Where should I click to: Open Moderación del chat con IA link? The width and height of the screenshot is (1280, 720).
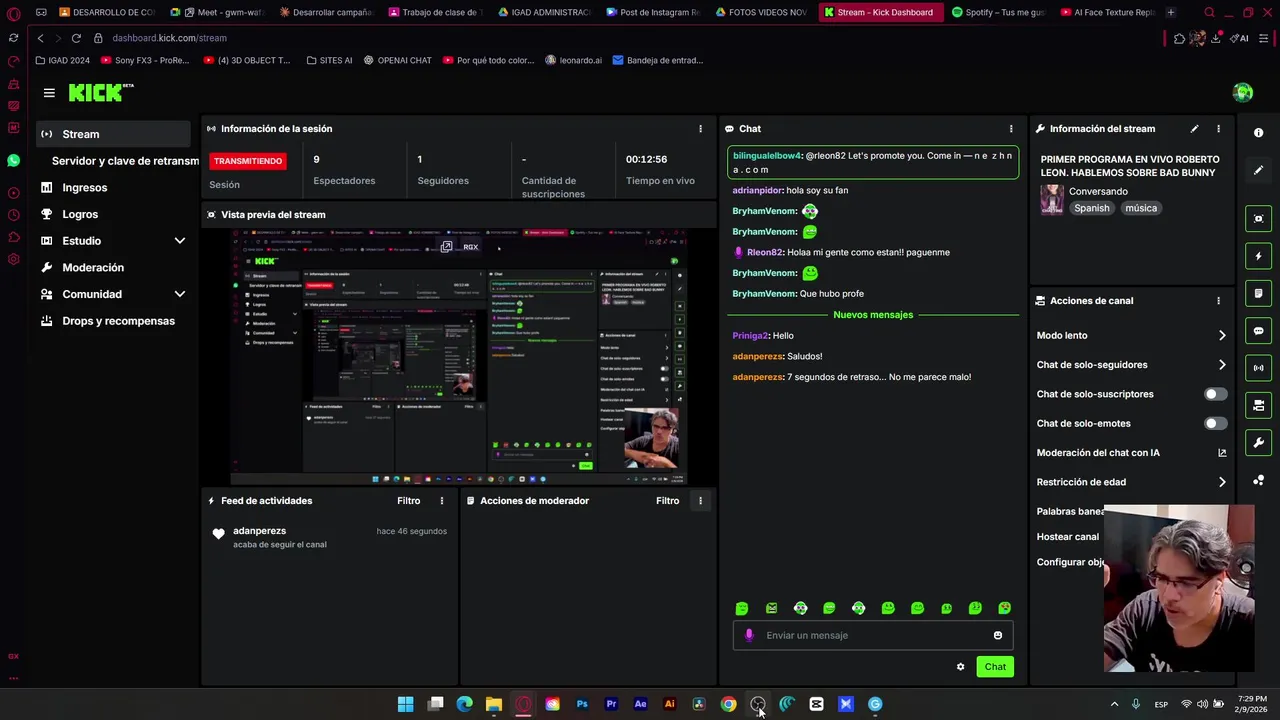point(1131,453)
